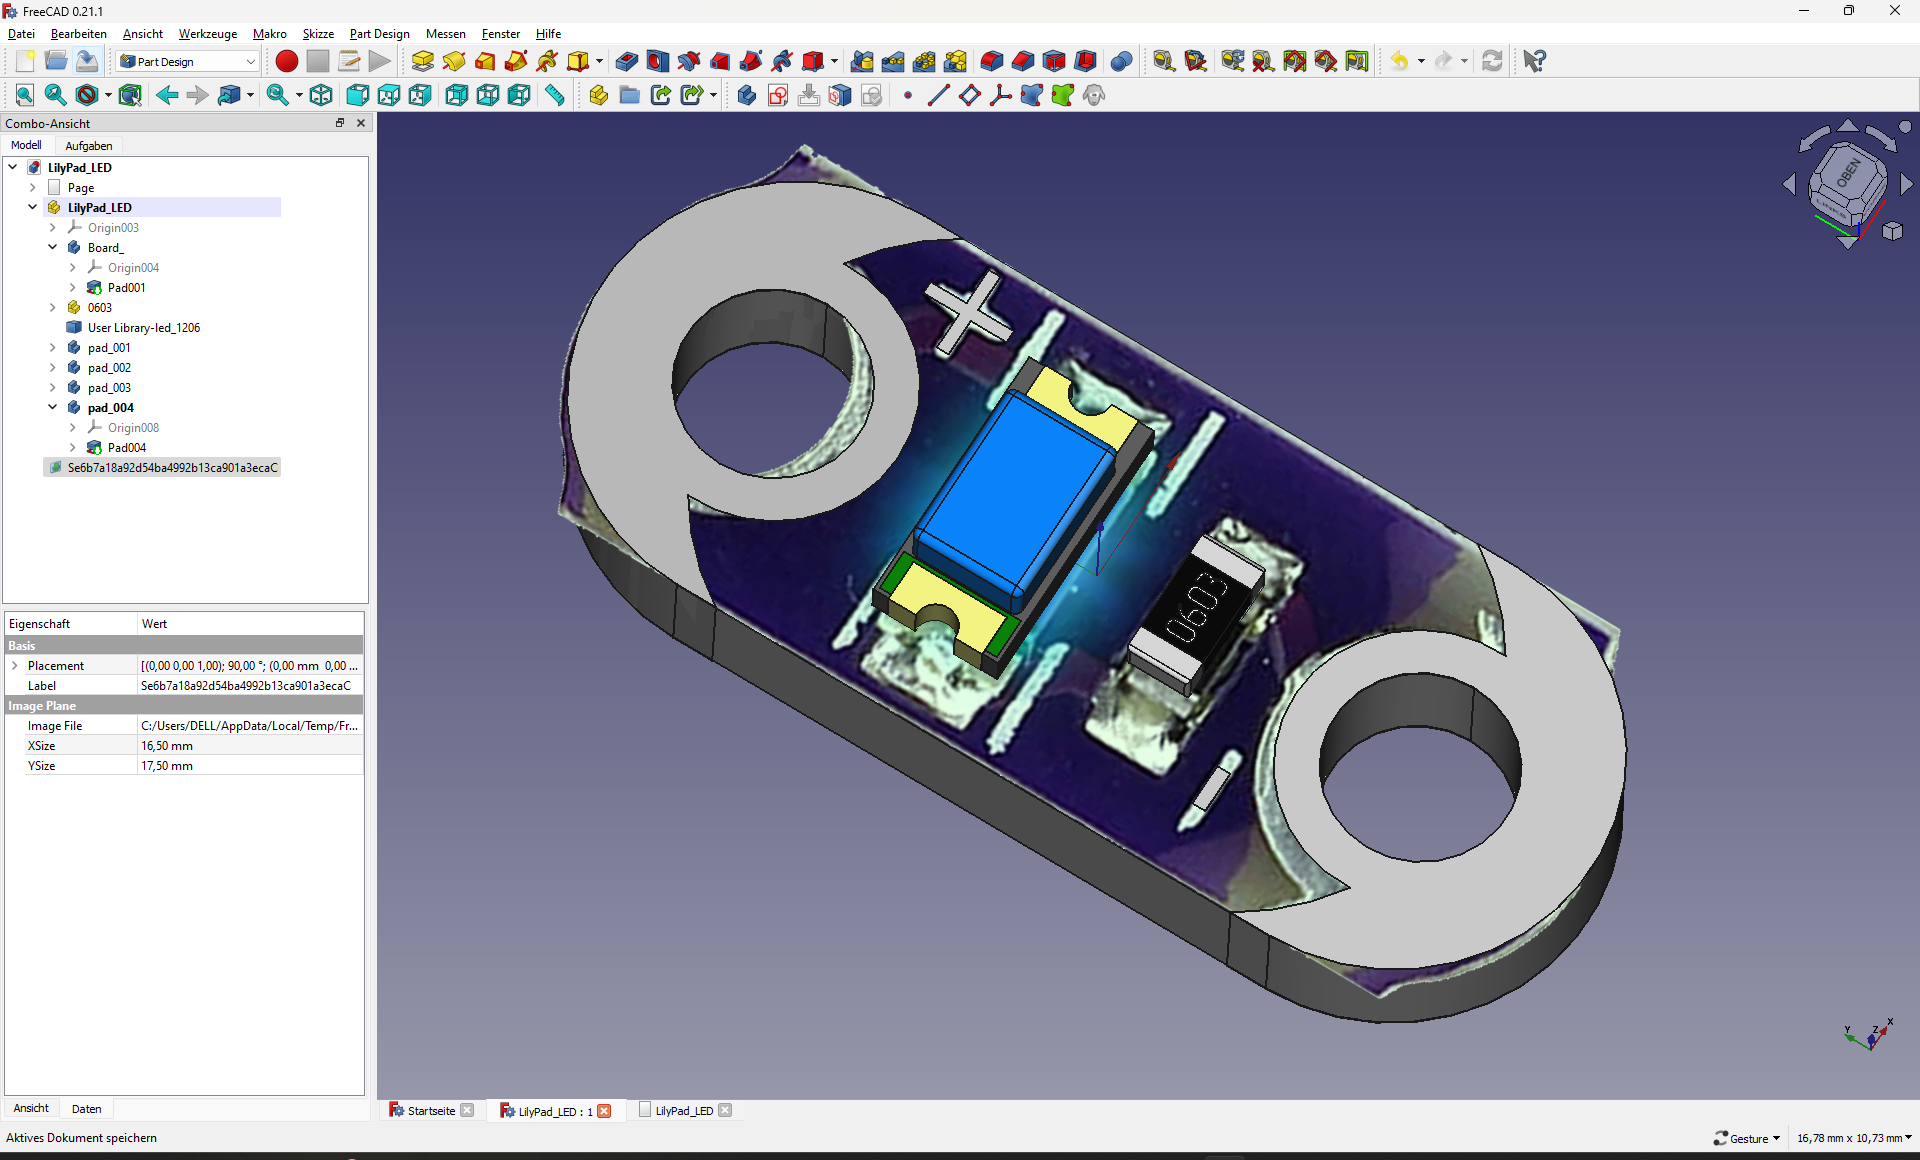Select pad_003 in the model tree
The height and width of the screenshot is (1160, 1920).
pyautogui.click(x=109, y=387)
